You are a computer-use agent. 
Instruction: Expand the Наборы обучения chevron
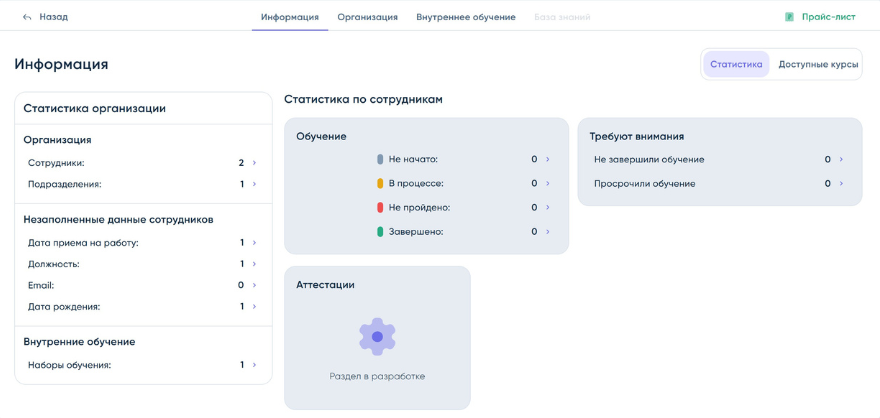tap(255, 365)
